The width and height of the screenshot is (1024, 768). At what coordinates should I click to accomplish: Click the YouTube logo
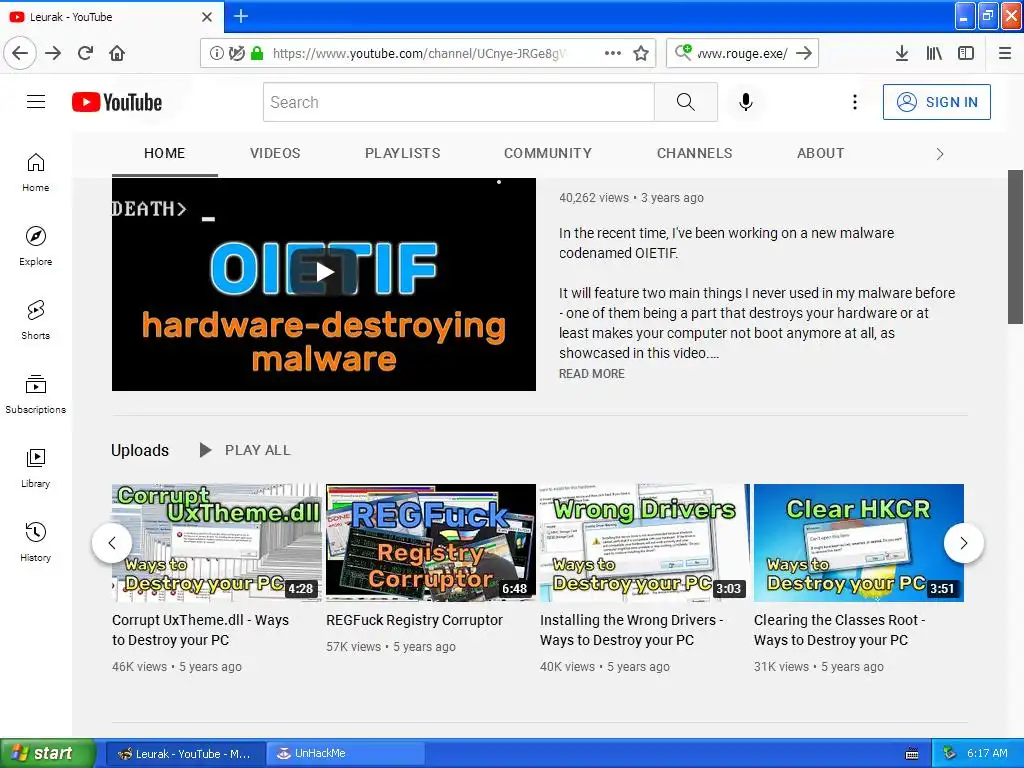117,102
